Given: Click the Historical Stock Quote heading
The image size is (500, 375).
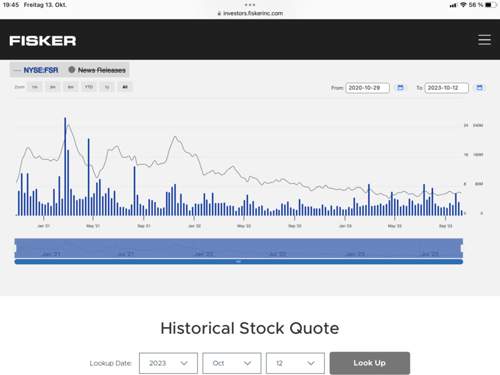Looking at the screenshot, I should [x=250, y=328].
